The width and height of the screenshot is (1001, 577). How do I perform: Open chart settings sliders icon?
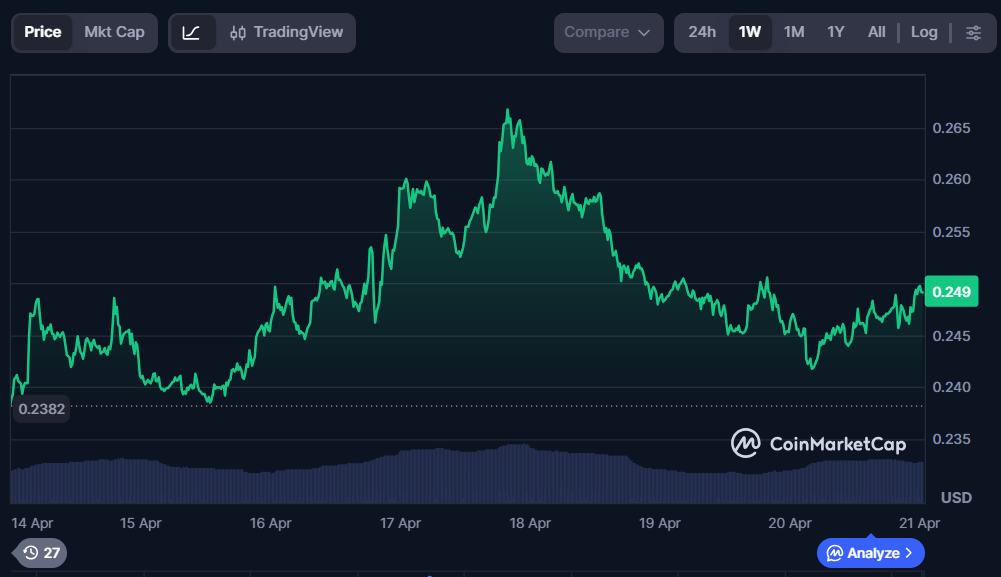(x=973, y=32)
